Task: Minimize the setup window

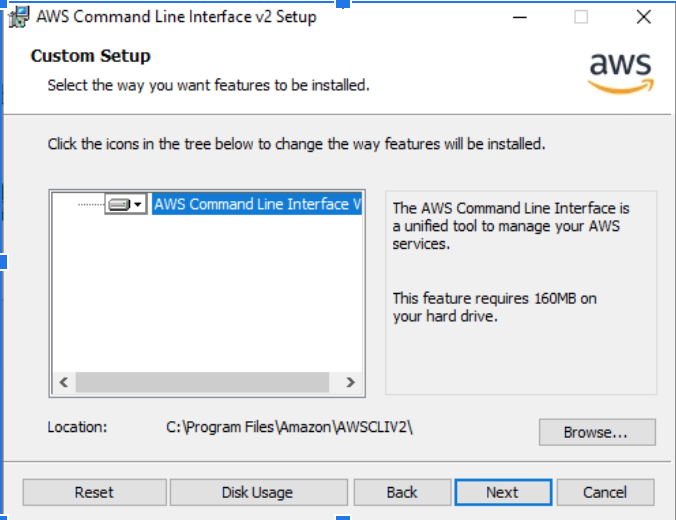Action: click(x=519, y=17)
